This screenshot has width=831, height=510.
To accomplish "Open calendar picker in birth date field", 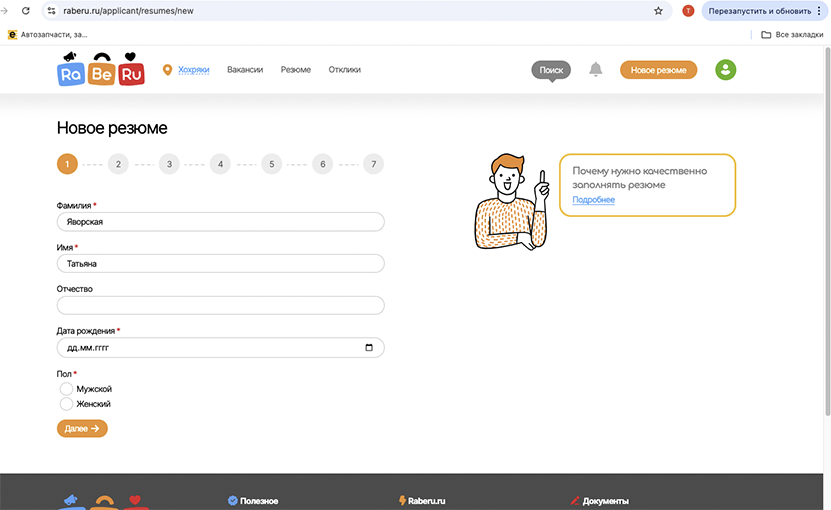I will [369, 348].
